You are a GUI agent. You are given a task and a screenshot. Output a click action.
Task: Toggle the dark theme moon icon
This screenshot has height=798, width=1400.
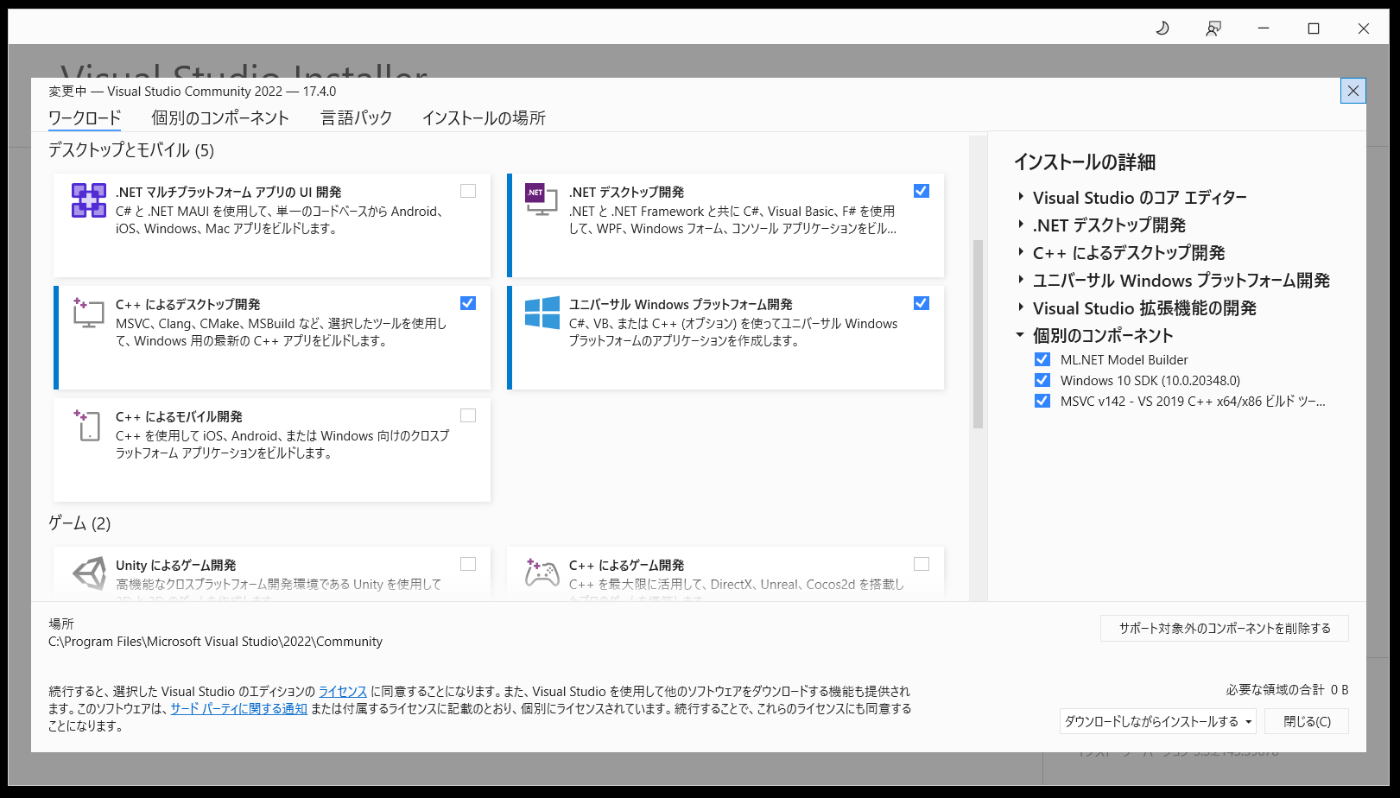(1162, 28)
